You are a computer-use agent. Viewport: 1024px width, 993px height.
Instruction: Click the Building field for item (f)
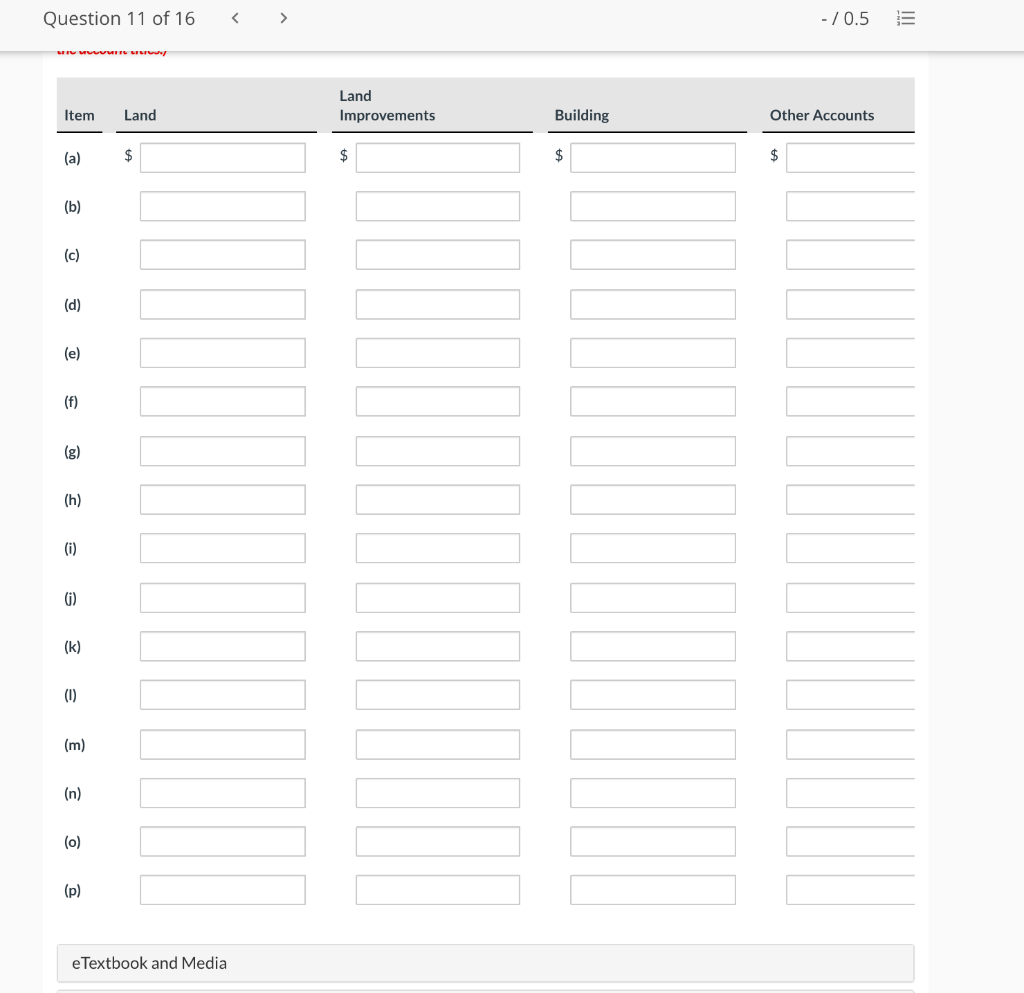(652, 402)
